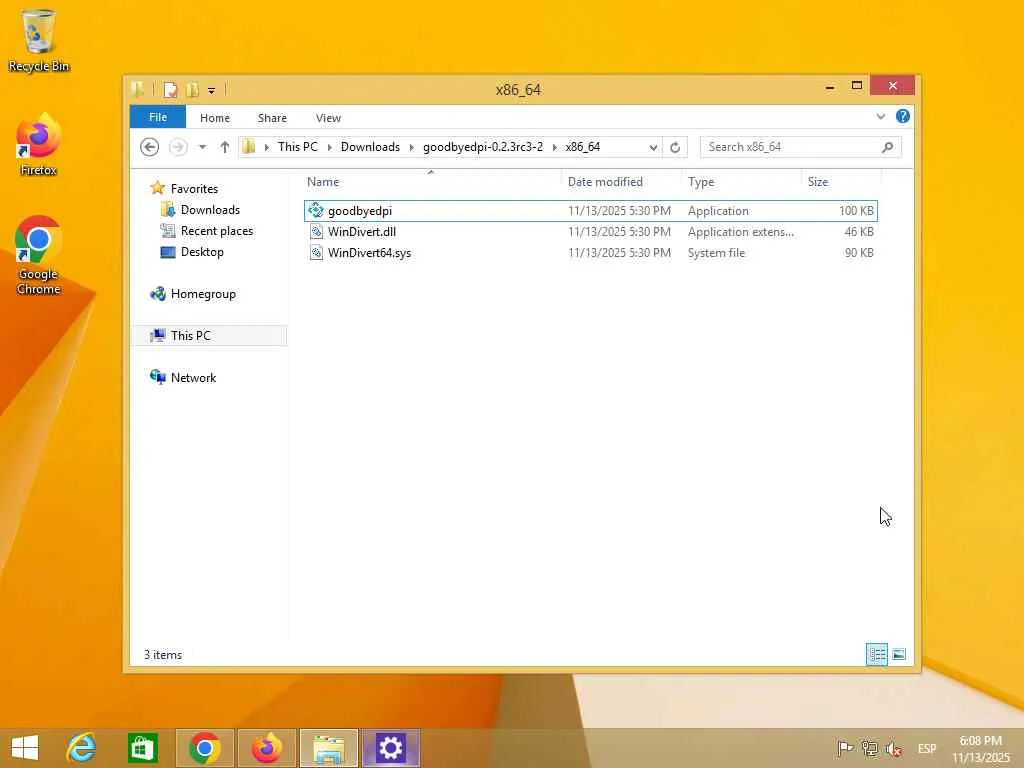Click System file type of WinDivert64.sys
Viewport: 1024px width, 768px height.
click(x=716, y=253)
